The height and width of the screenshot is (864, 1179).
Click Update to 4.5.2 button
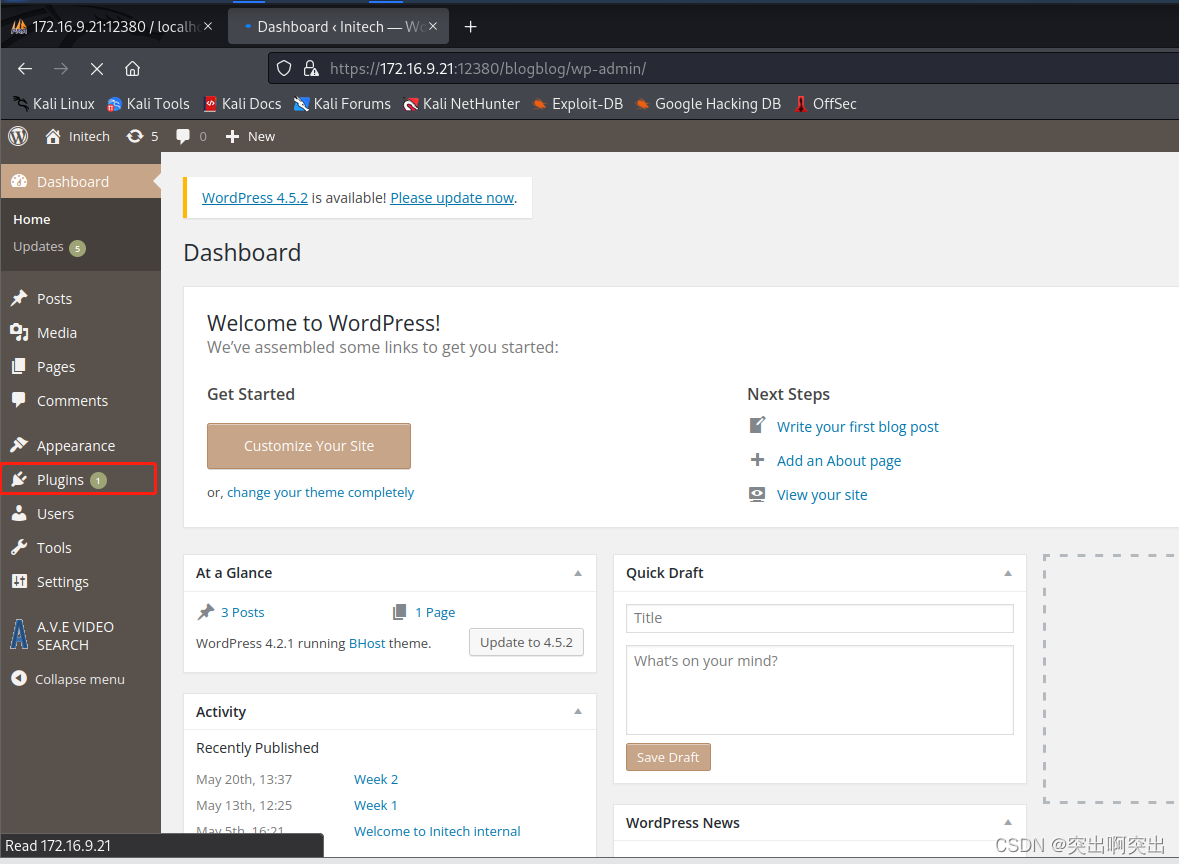(526, 642)
